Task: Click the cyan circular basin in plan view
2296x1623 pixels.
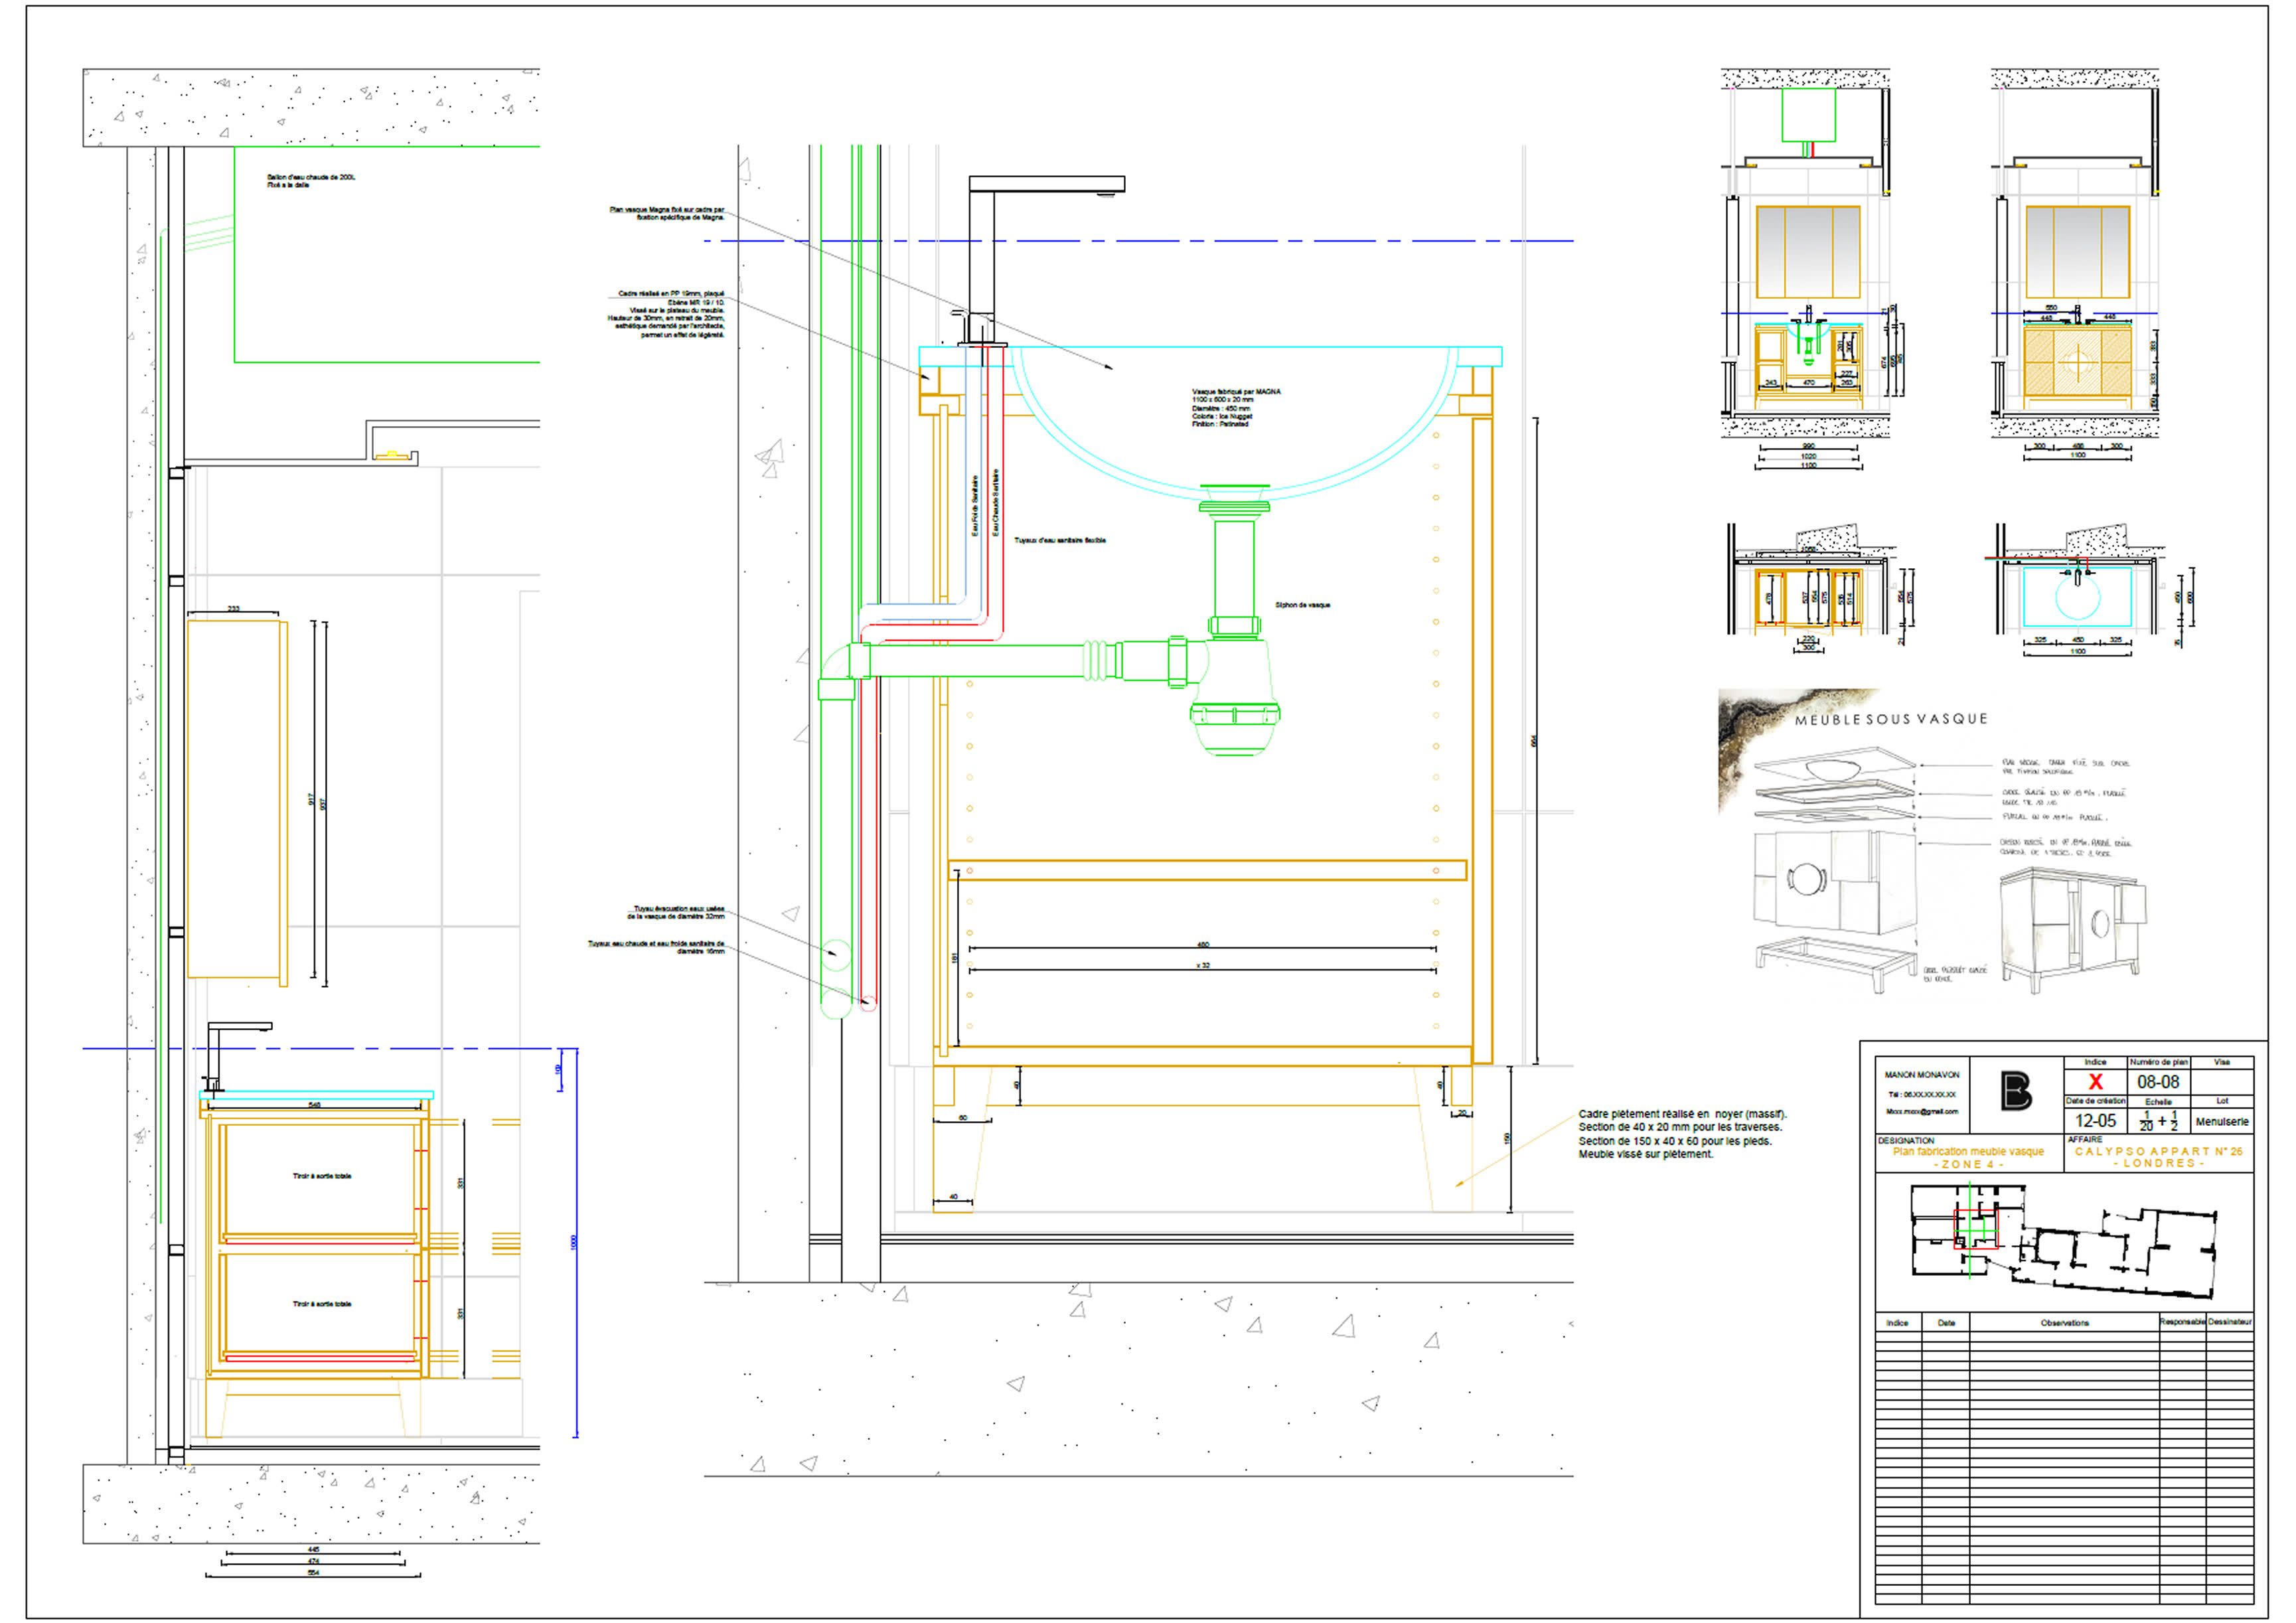Action: pos(2078,598)
